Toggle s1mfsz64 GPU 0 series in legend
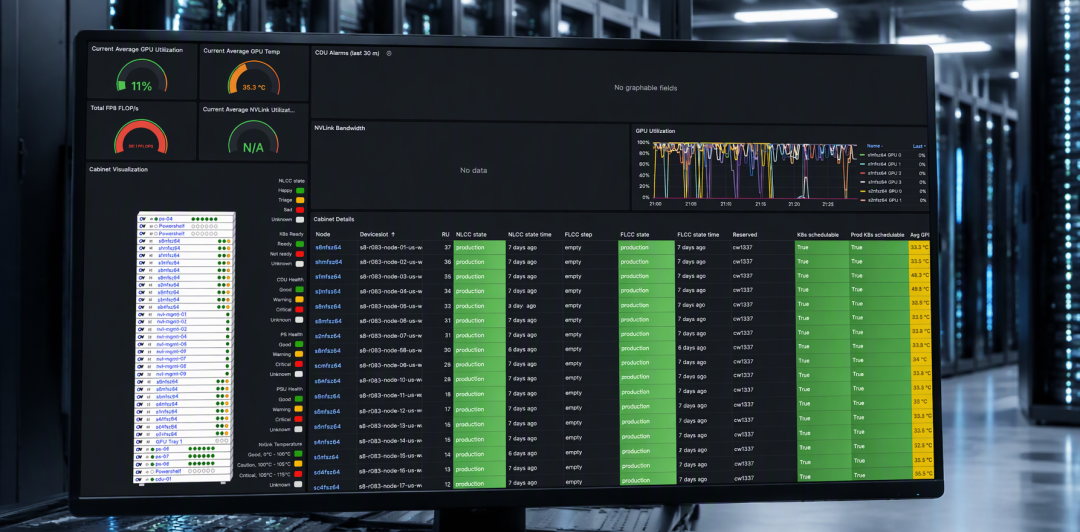This screenshot has width=1080, height=532. tap(884, 155)
